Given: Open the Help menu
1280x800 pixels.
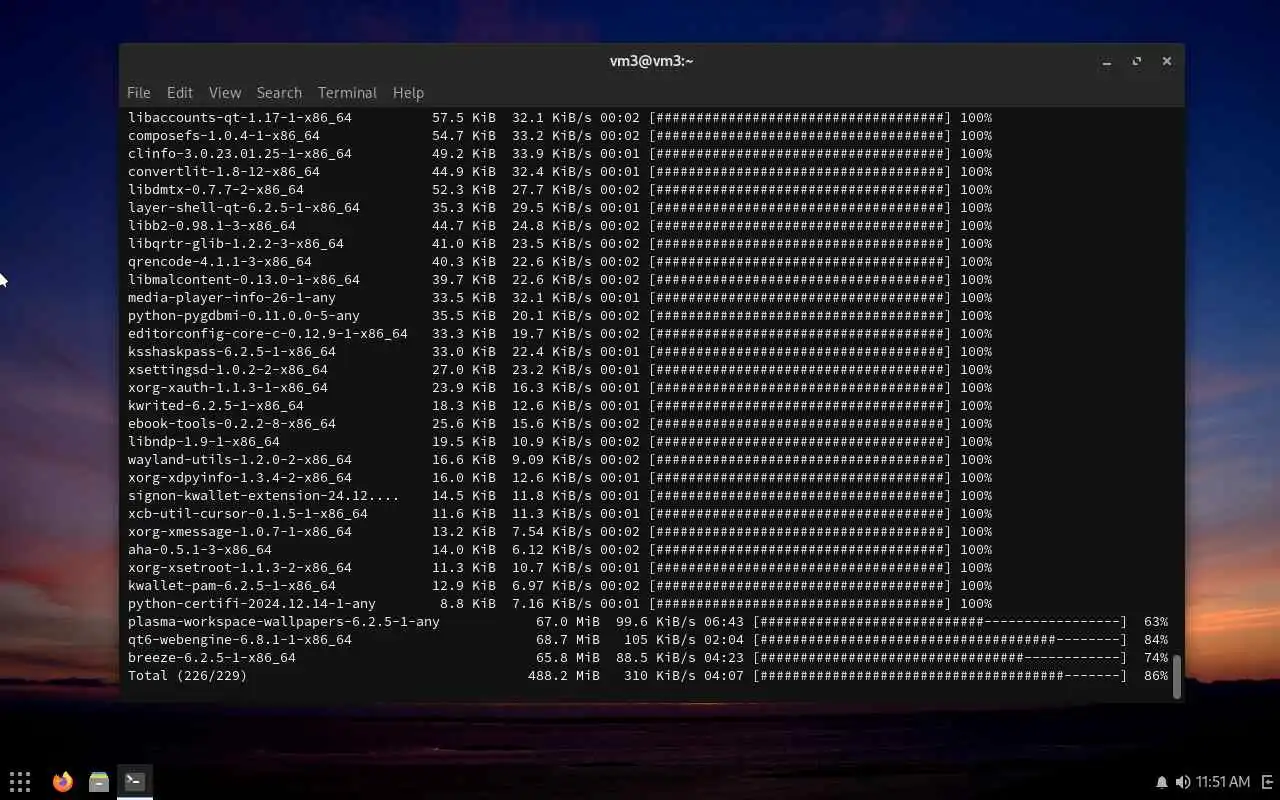Looking at the screenshot, I should click(408, 92).
